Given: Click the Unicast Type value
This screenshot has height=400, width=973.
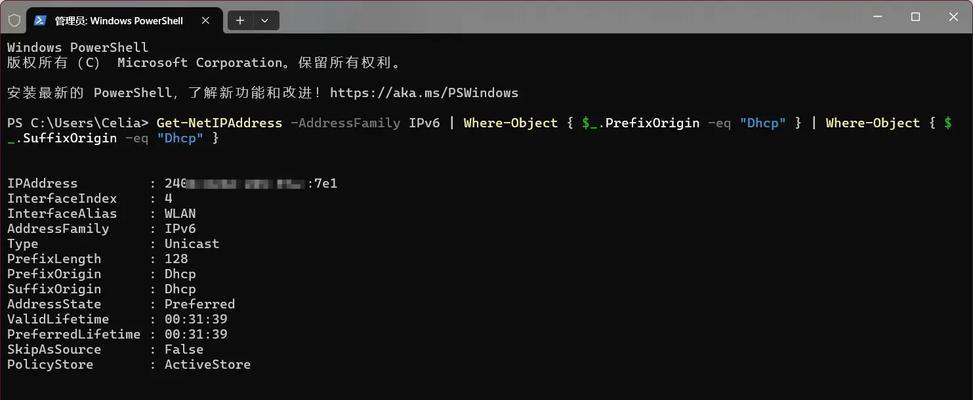Looking at the screenshot, I should pyautogui.click(x=192, y=244).
